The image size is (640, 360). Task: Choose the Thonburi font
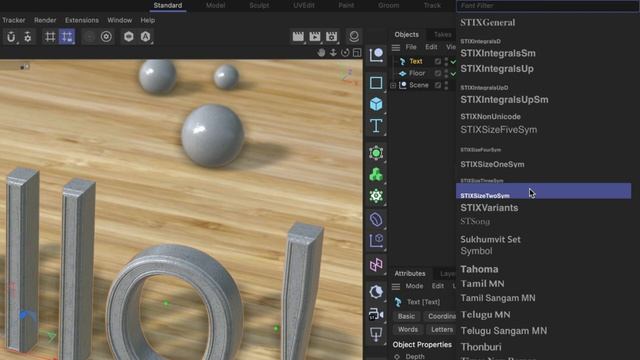pos(481,347)
